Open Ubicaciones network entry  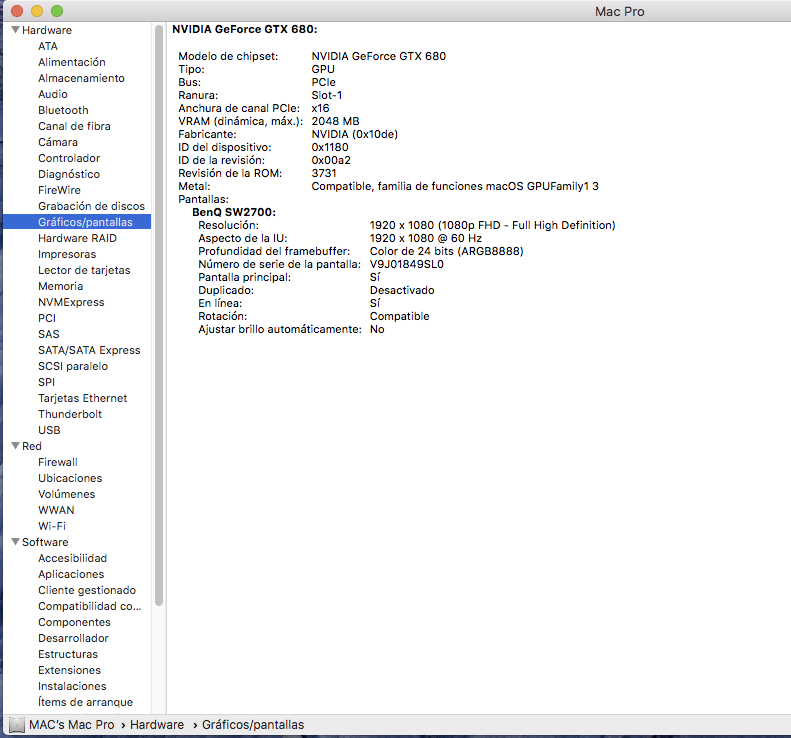(70, 478)
